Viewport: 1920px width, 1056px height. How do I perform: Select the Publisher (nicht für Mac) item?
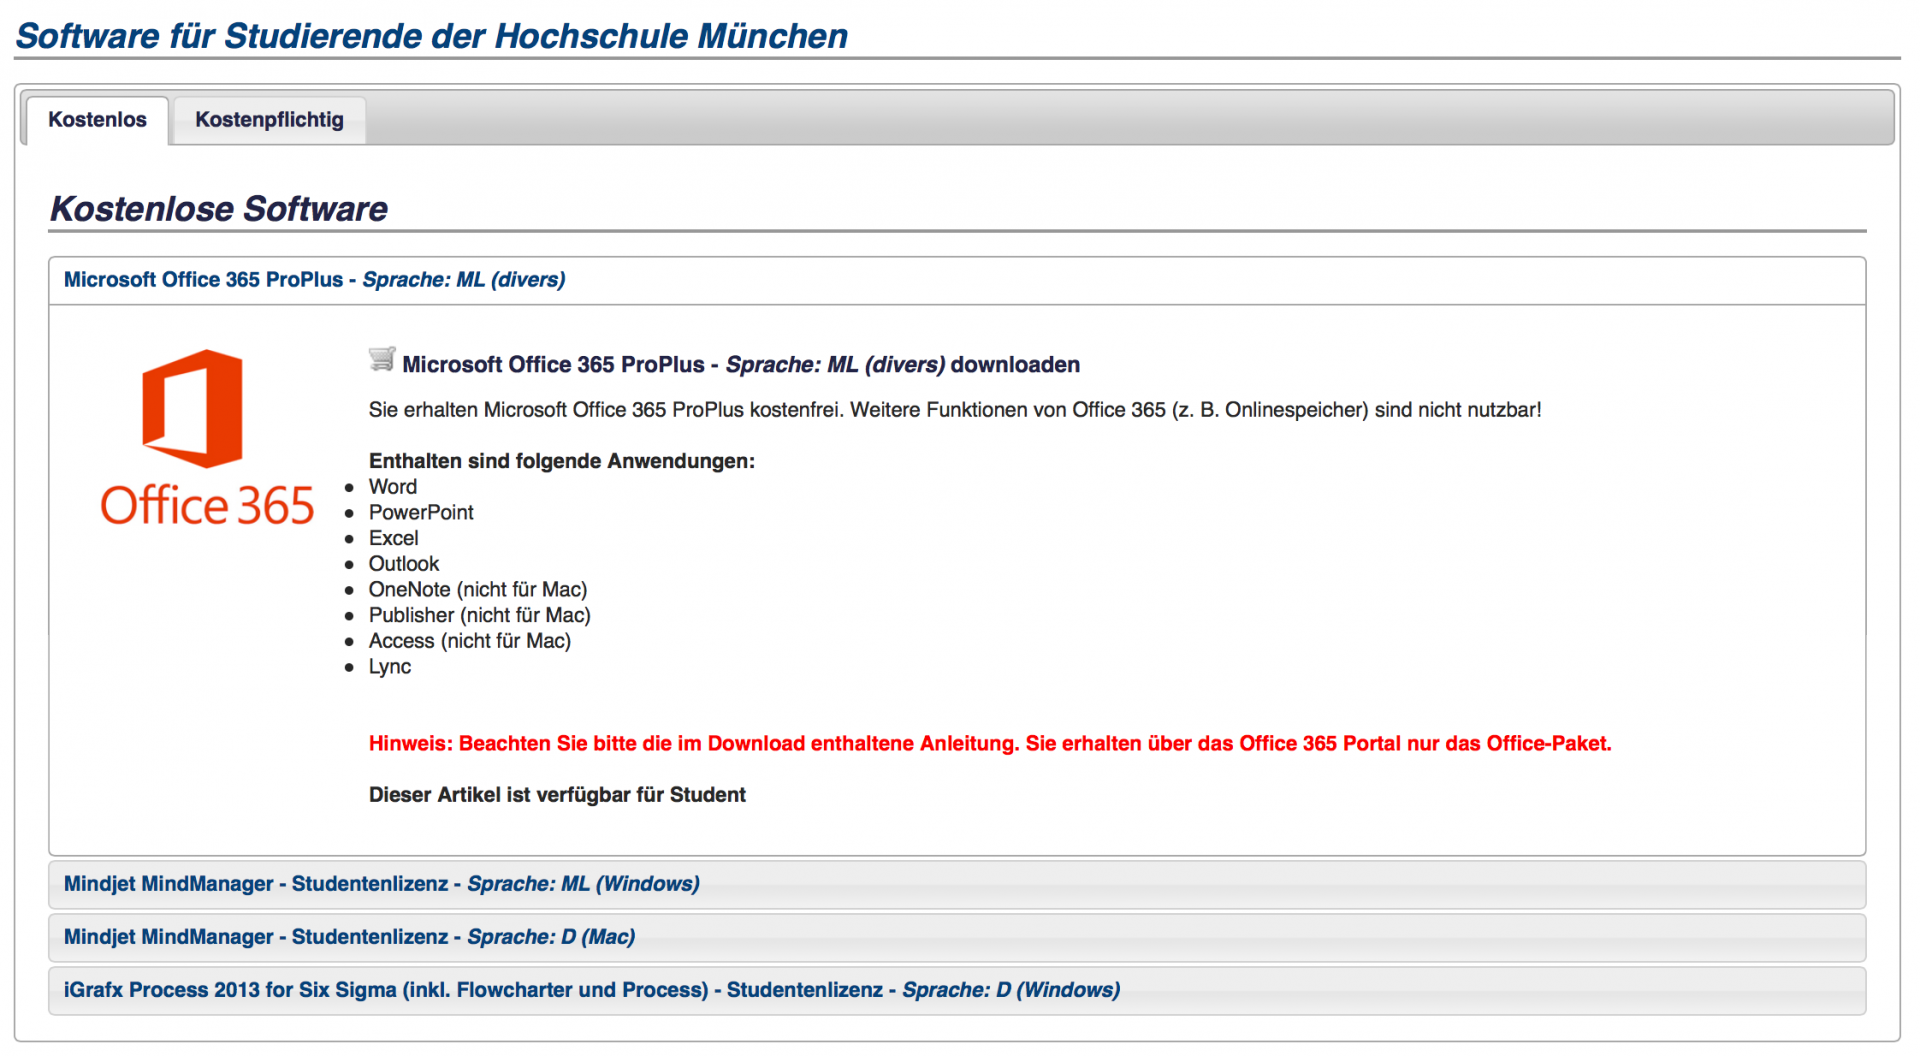480,616
